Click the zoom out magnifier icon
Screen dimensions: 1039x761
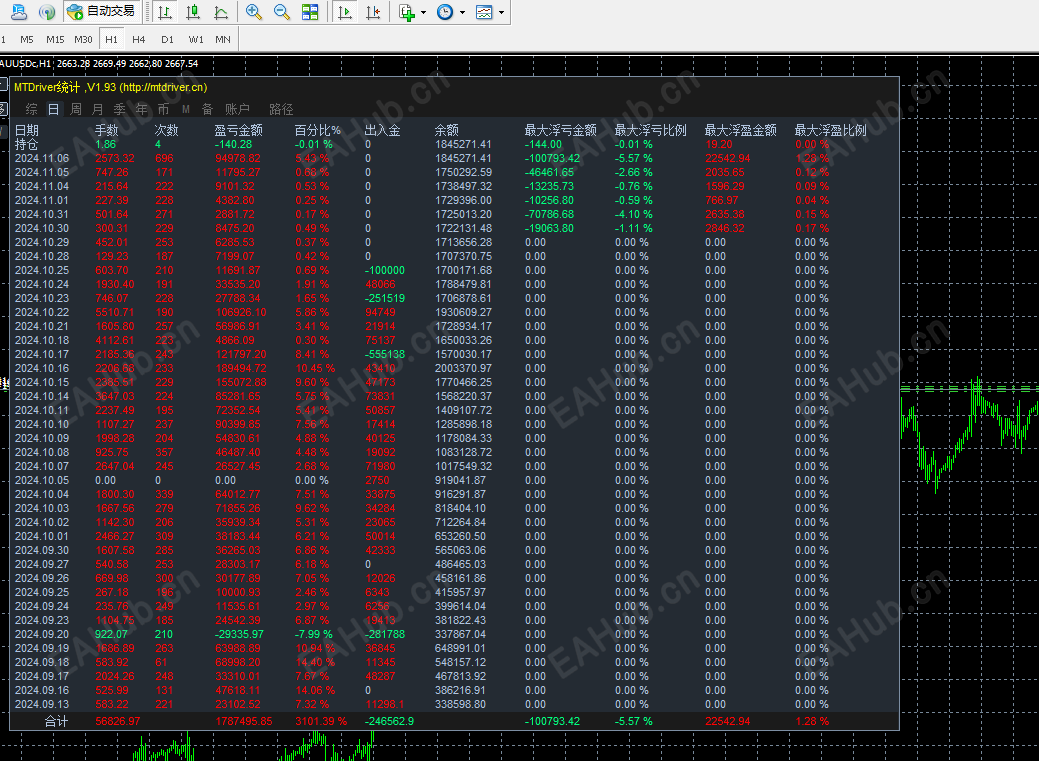(282, 12)
